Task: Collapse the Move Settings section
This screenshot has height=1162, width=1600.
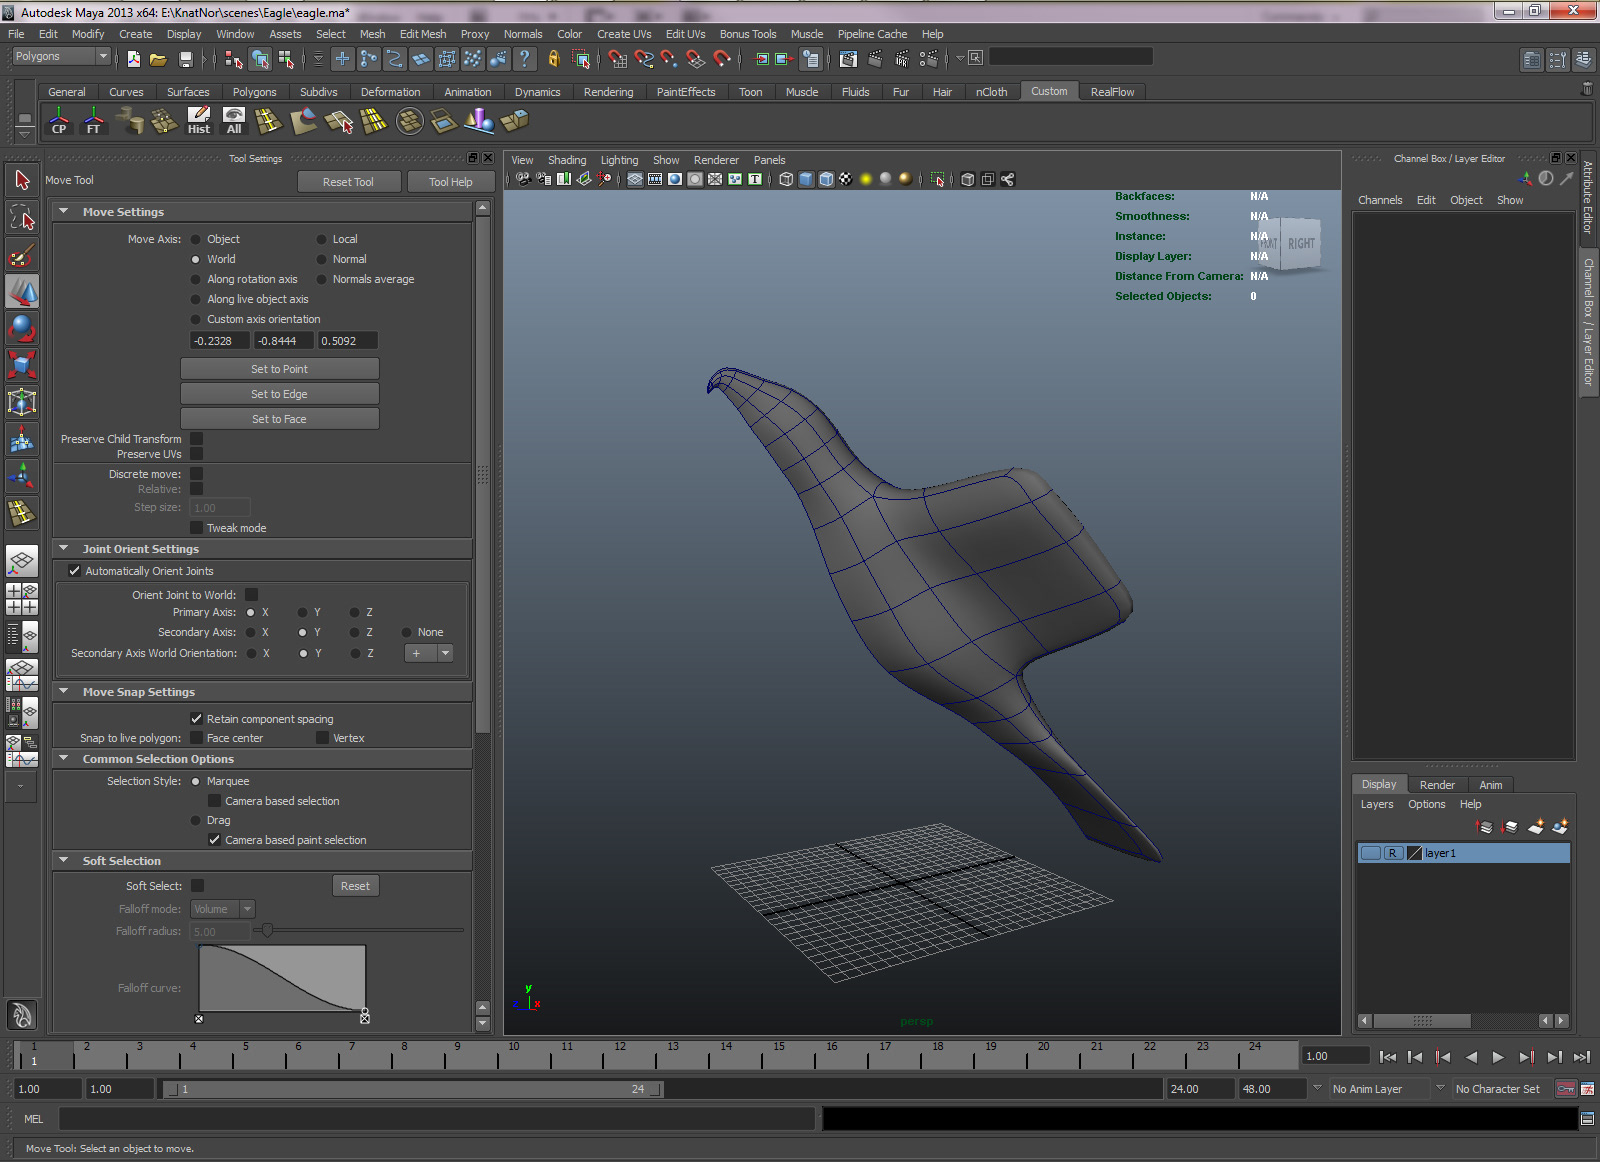Action: [64, 212]
